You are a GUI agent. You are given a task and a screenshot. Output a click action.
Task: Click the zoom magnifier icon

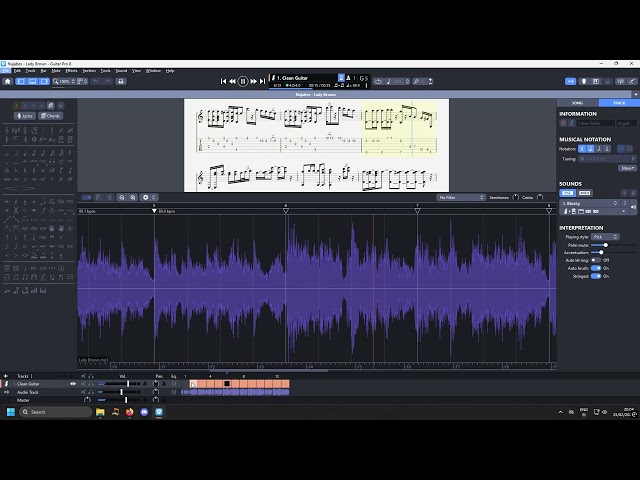56,81
